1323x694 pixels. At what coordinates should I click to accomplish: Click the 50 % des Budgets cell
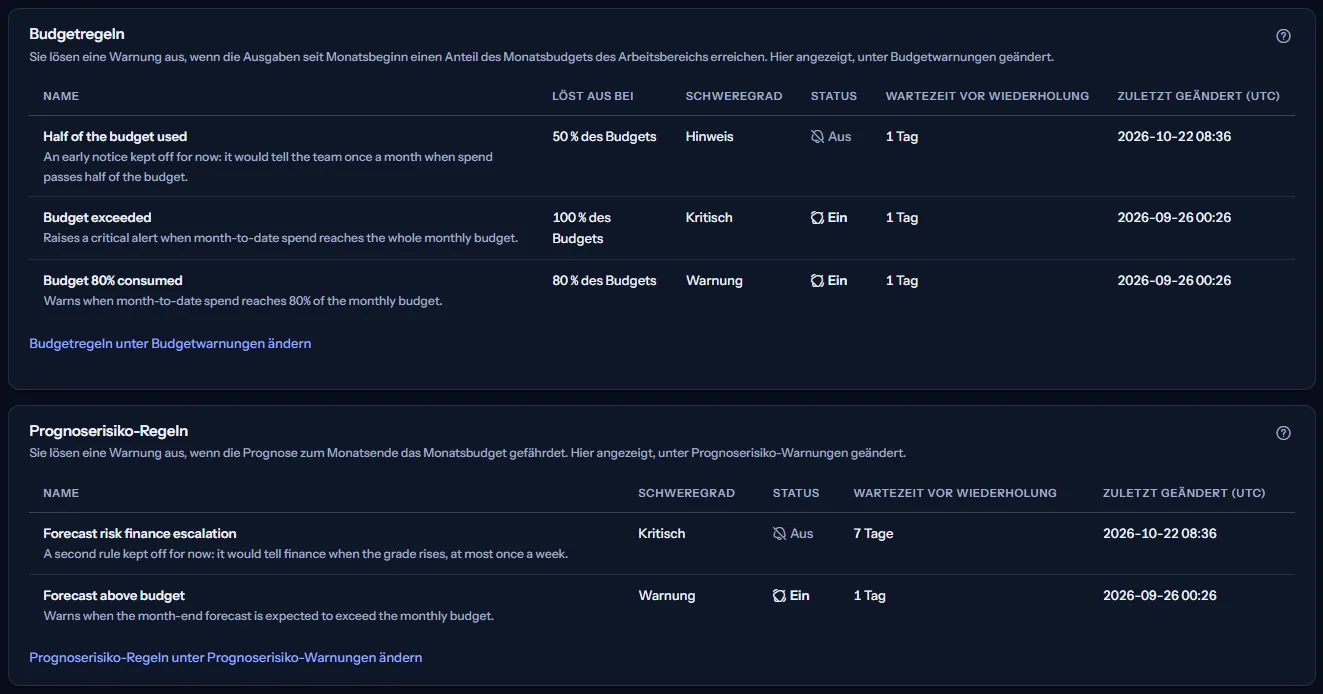(x=605, y=137)
